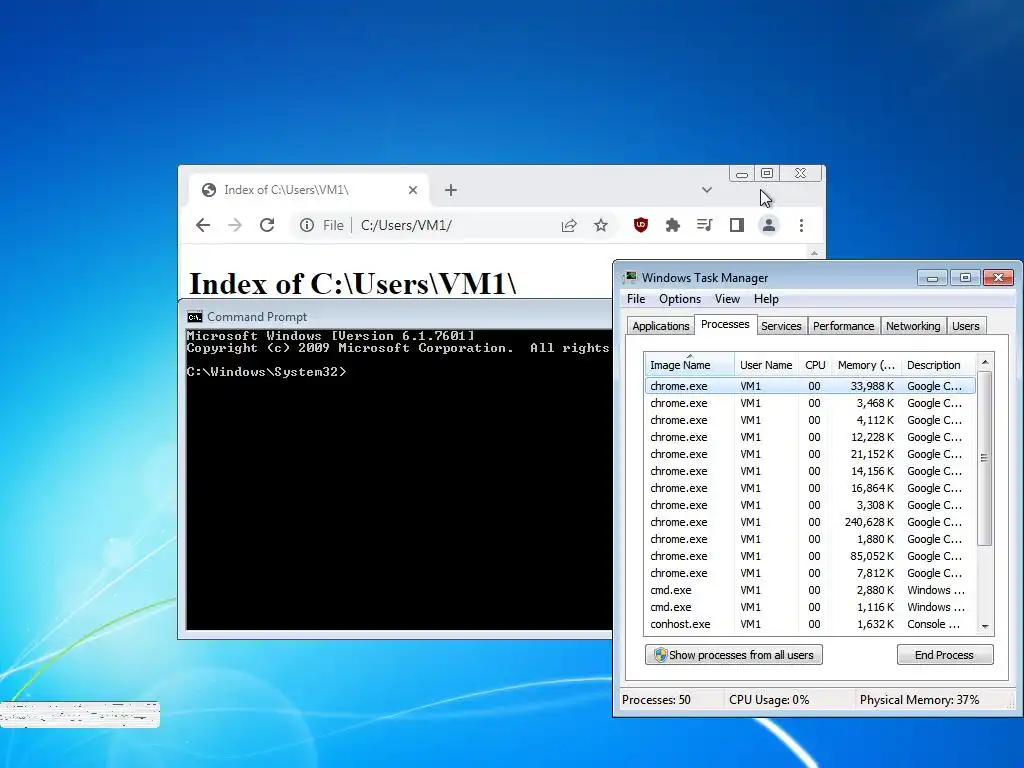1024x768 pixels.
Task: Select chrome.exe row using 240,628 K
Action: click(810, 522)
